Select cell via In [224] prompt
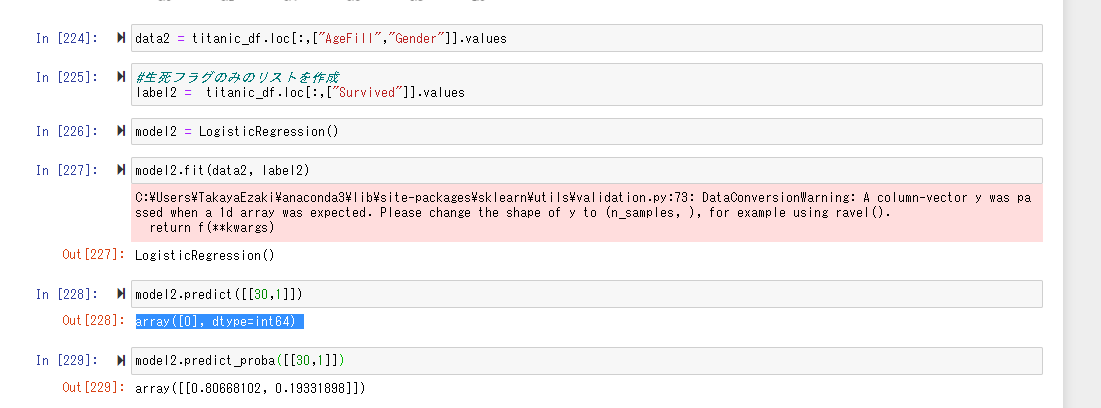 tap(67, 39)
